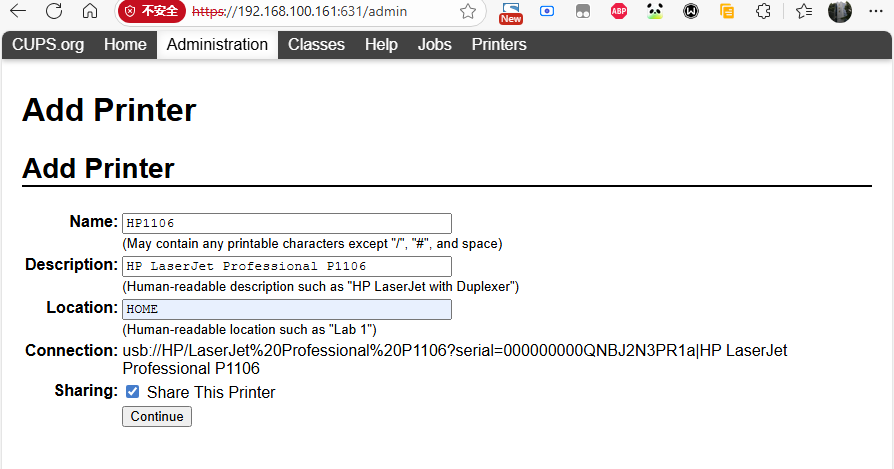
Task: Open browser settings and more menu
Action: 876,11
